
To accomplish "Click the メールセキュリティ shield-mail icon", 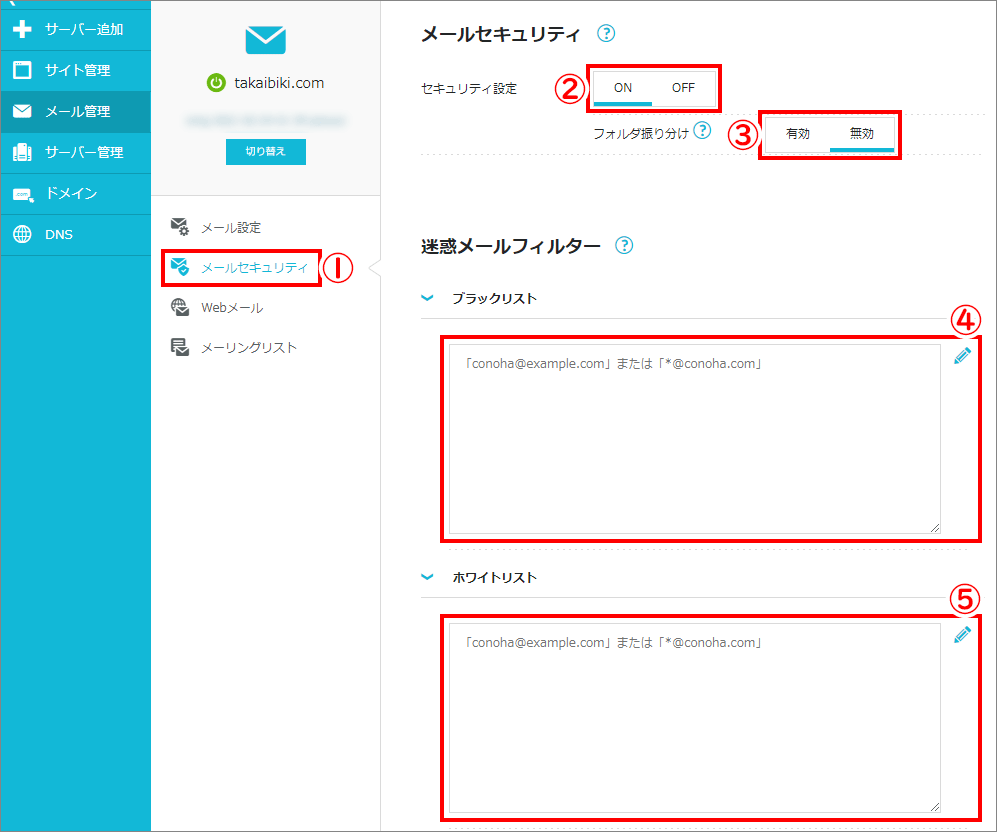I will coord(180,267).
